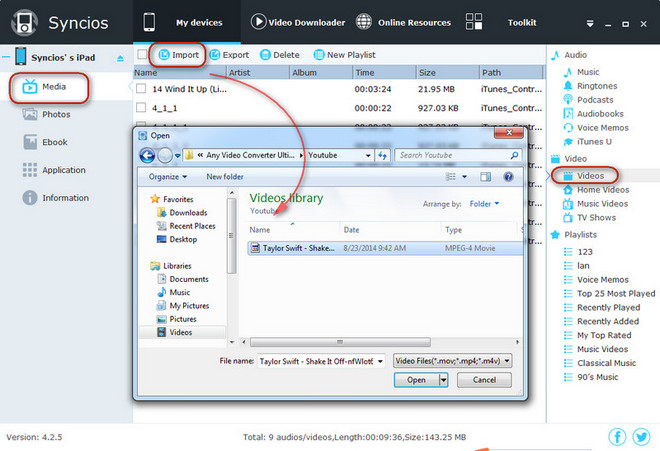Open the Video Files type filter

[x=452, y=361]
